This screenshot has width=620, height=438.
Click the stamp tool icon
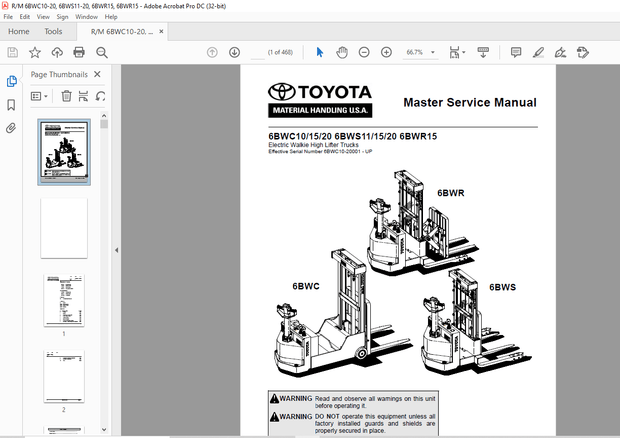pos(583,52)
